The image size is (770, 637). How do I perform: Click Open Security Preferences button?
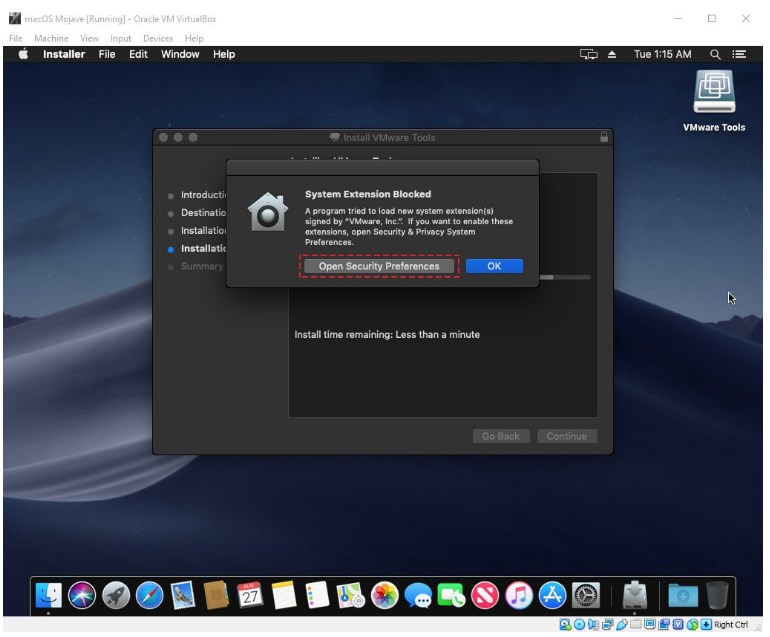point(379,266)
